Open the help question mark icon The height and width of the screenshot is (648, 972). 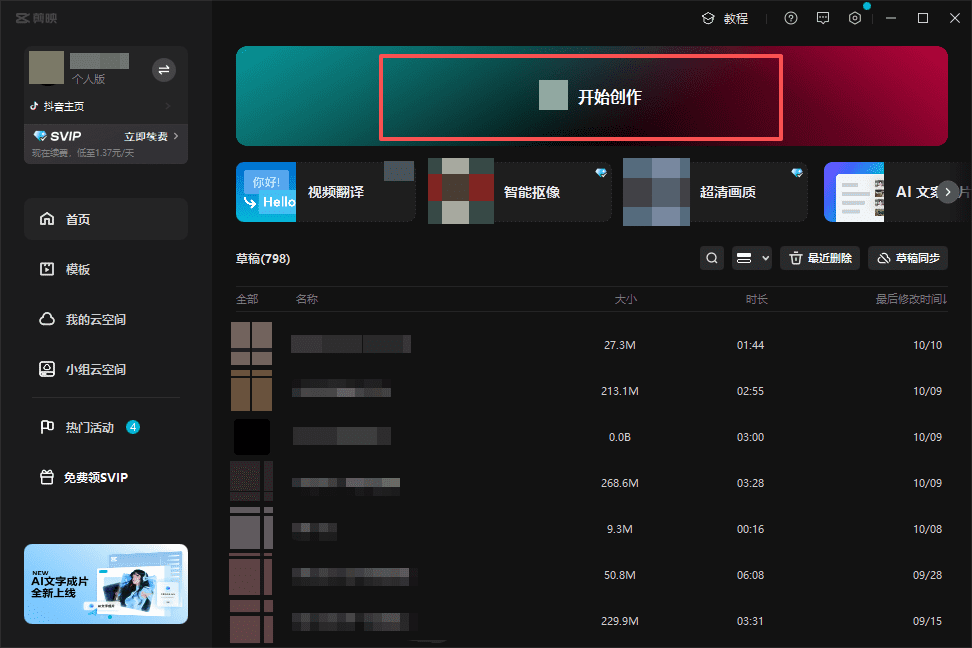click(x=791, y=18)
